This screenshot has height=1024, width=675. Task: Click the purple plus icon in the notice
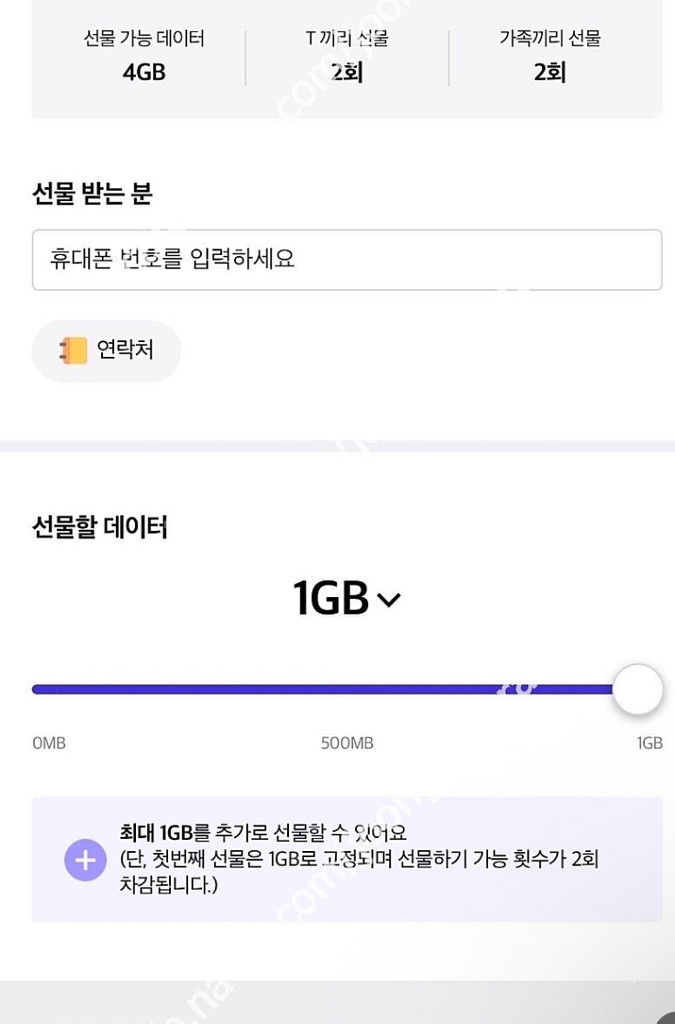coord(85,859)
